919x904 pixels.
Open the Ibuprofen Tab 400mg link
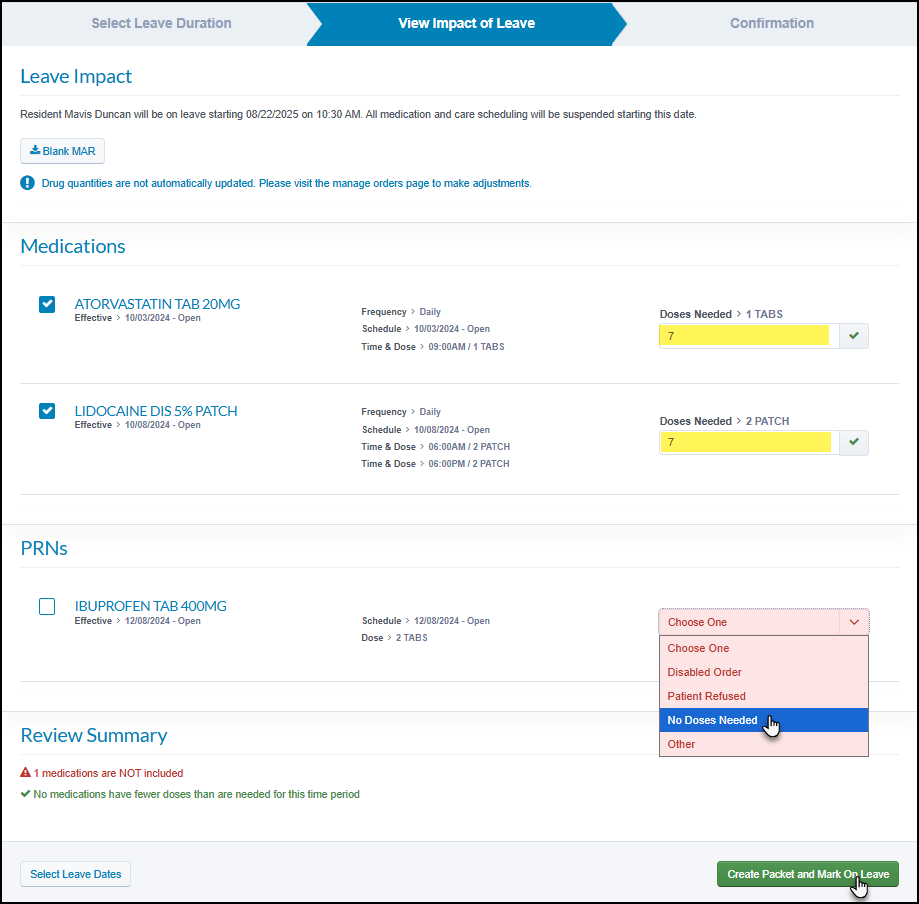pyautogui.click(x=151, y=606)
